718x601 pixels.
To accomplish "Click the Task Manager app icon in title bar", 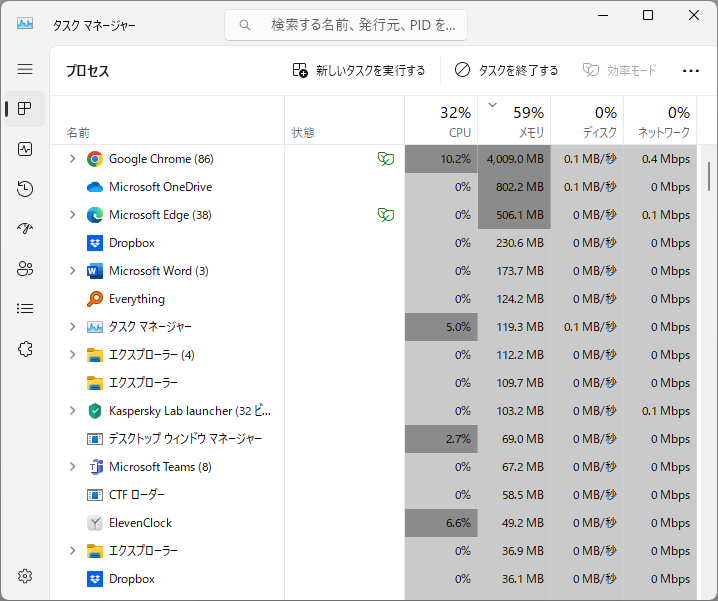I will [x=25, y=23].
